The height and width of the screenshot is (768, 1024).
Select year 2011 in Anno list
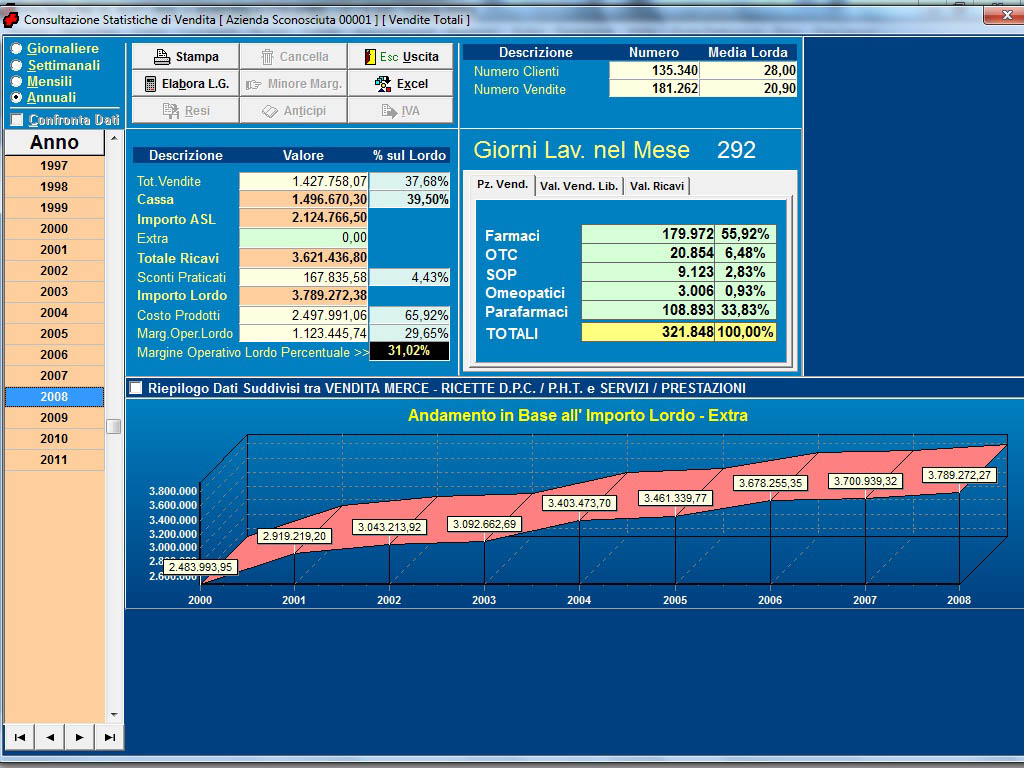tap(54, 460)
